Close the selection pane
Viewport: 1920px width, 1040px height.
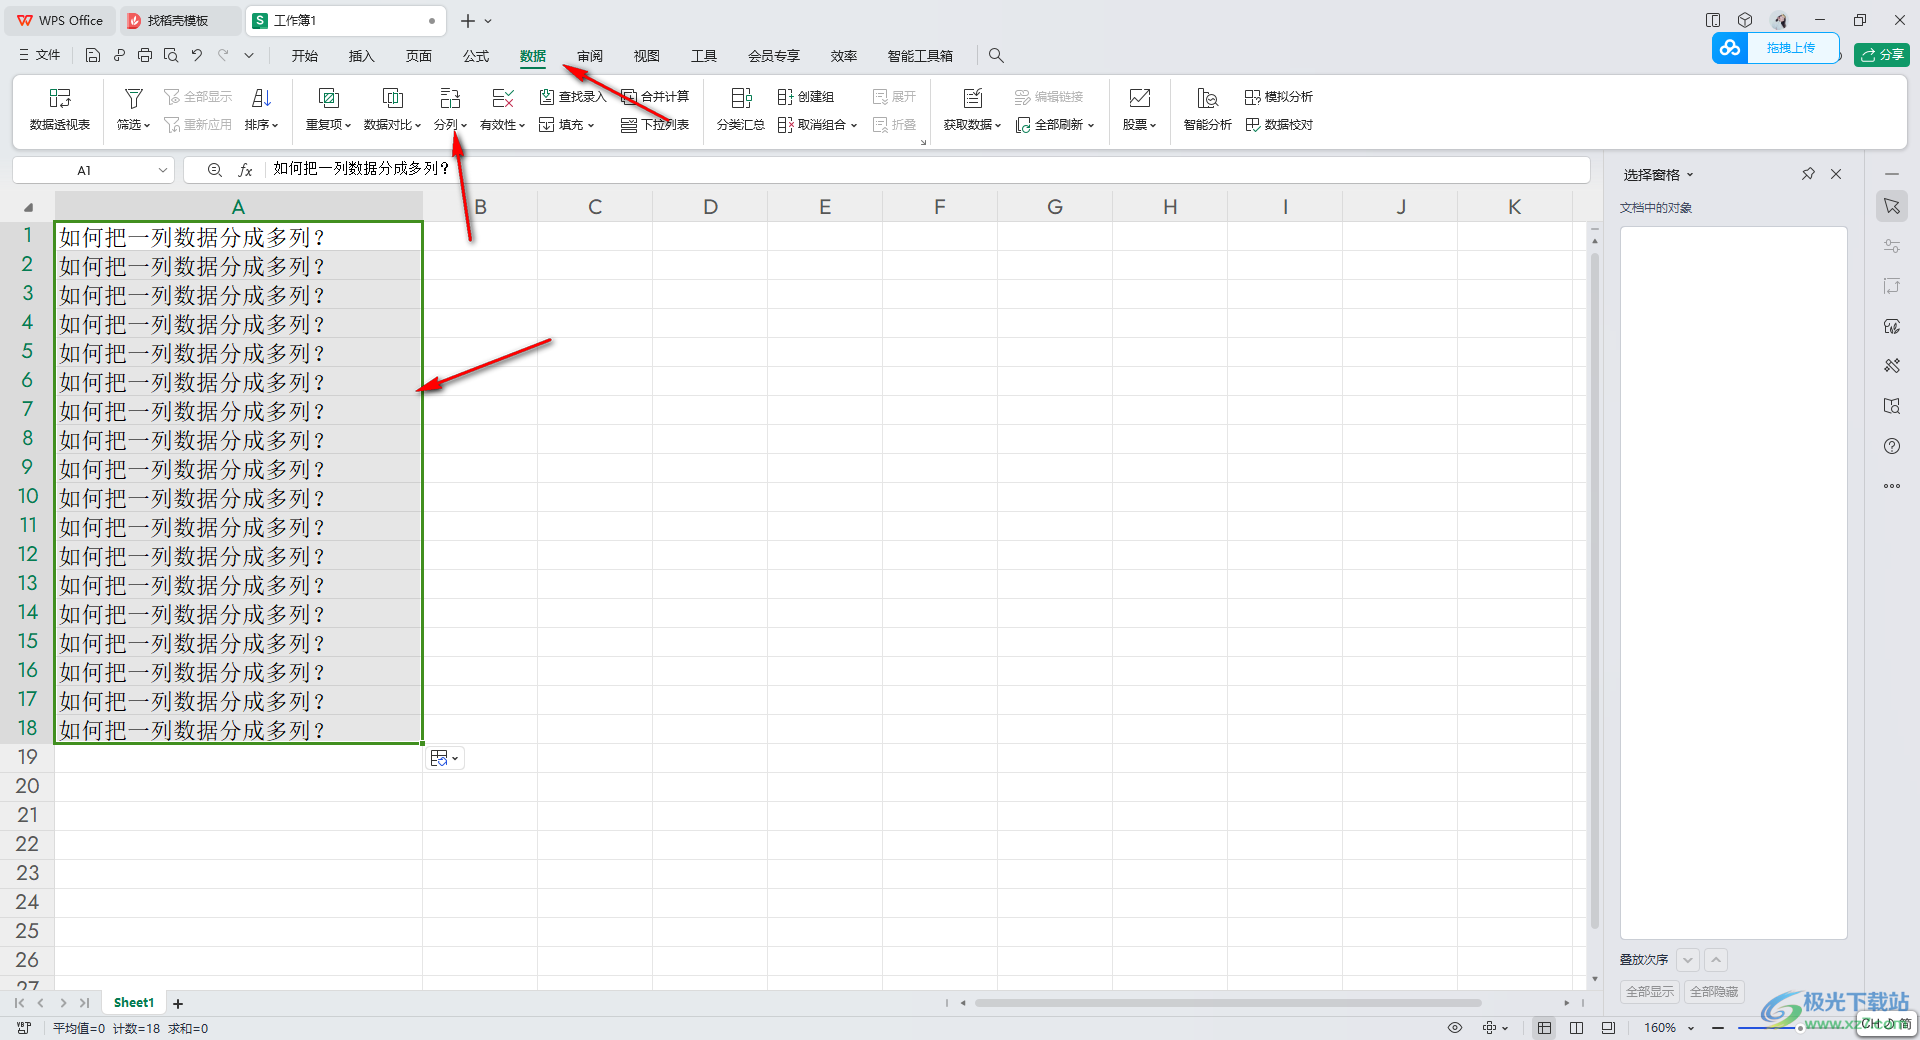point(1836,174)
